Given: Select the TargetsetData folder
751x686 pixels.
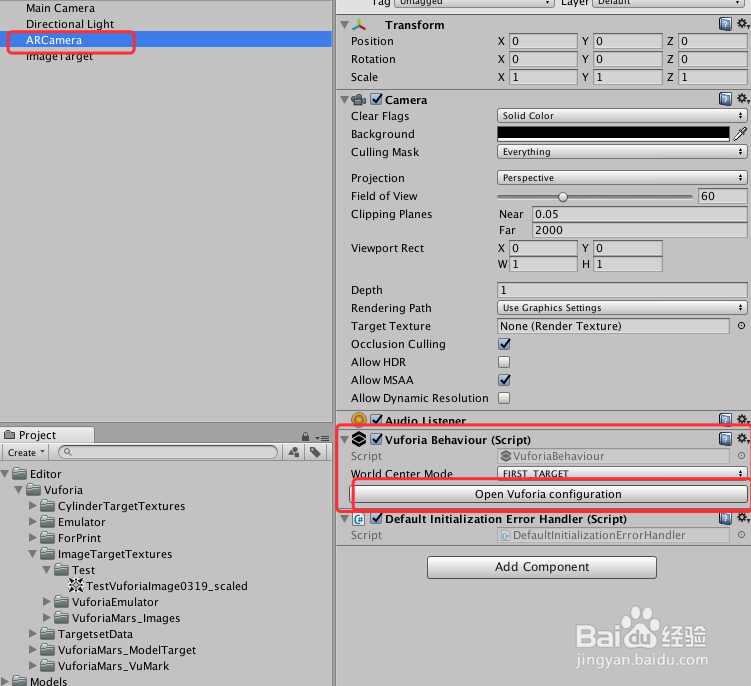Looking at the screenshot, I should coord(95,634).
